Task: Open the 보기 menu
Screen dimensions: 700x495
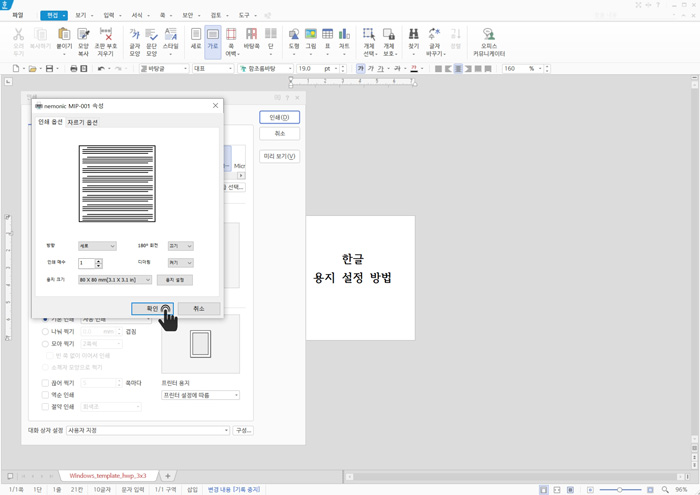Action: [x=83, y=15]
